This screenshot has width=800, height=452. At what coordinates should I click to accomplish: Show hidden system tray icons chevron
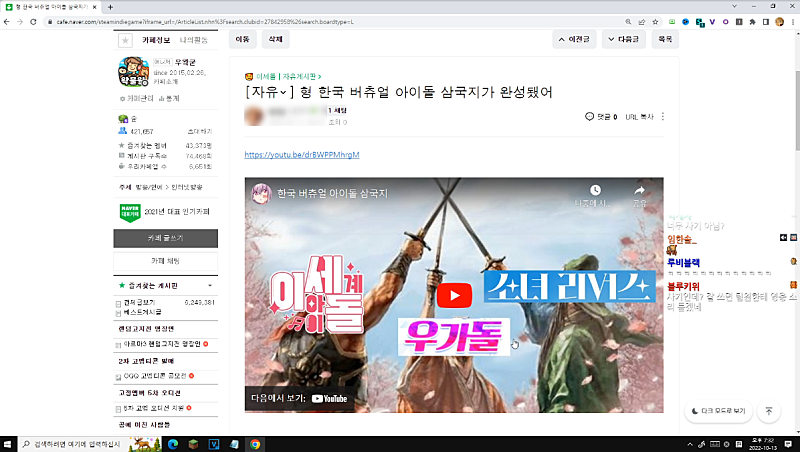pyautogui.click(x=690, y=444)
